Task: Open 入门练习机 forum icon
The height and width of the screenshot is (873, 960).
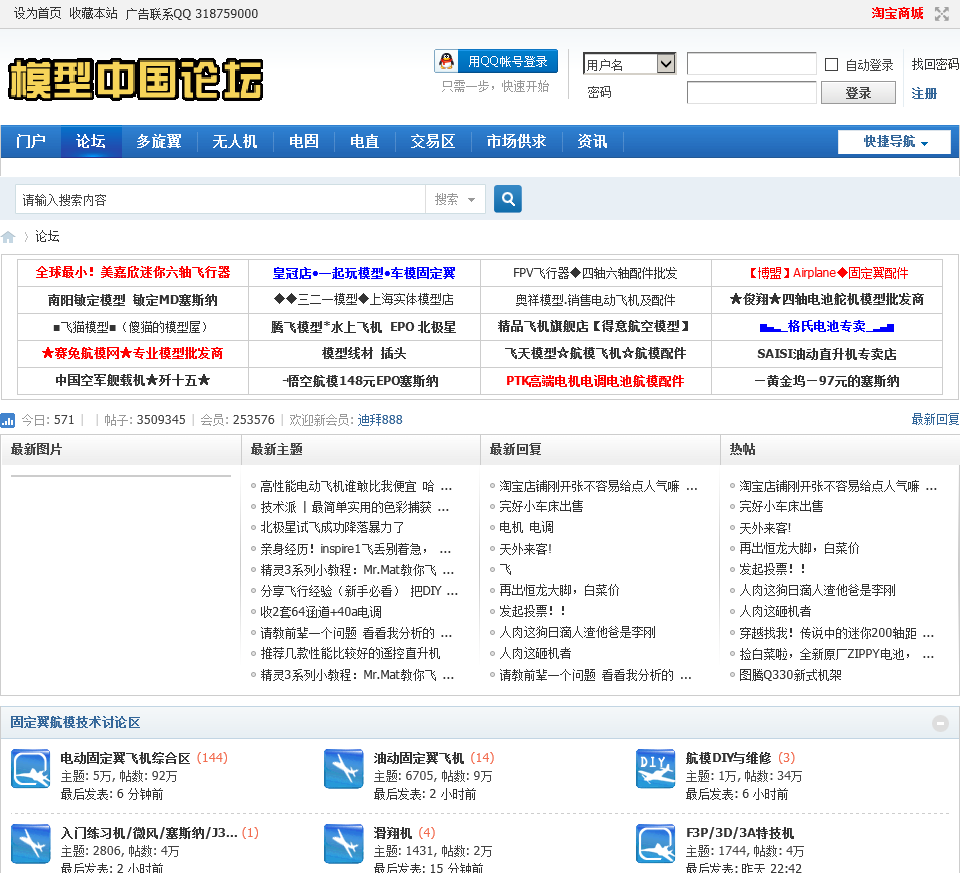Action: [x=31, y=844]
